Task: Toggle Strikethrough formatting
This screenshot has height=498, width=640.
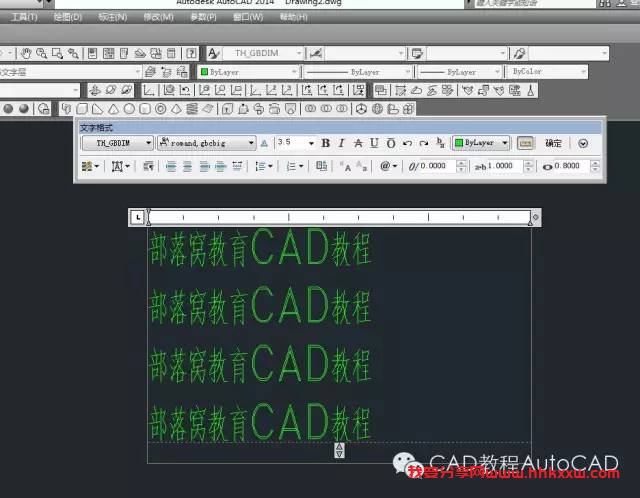Action: pyautogui.click(x=358, y=143)
